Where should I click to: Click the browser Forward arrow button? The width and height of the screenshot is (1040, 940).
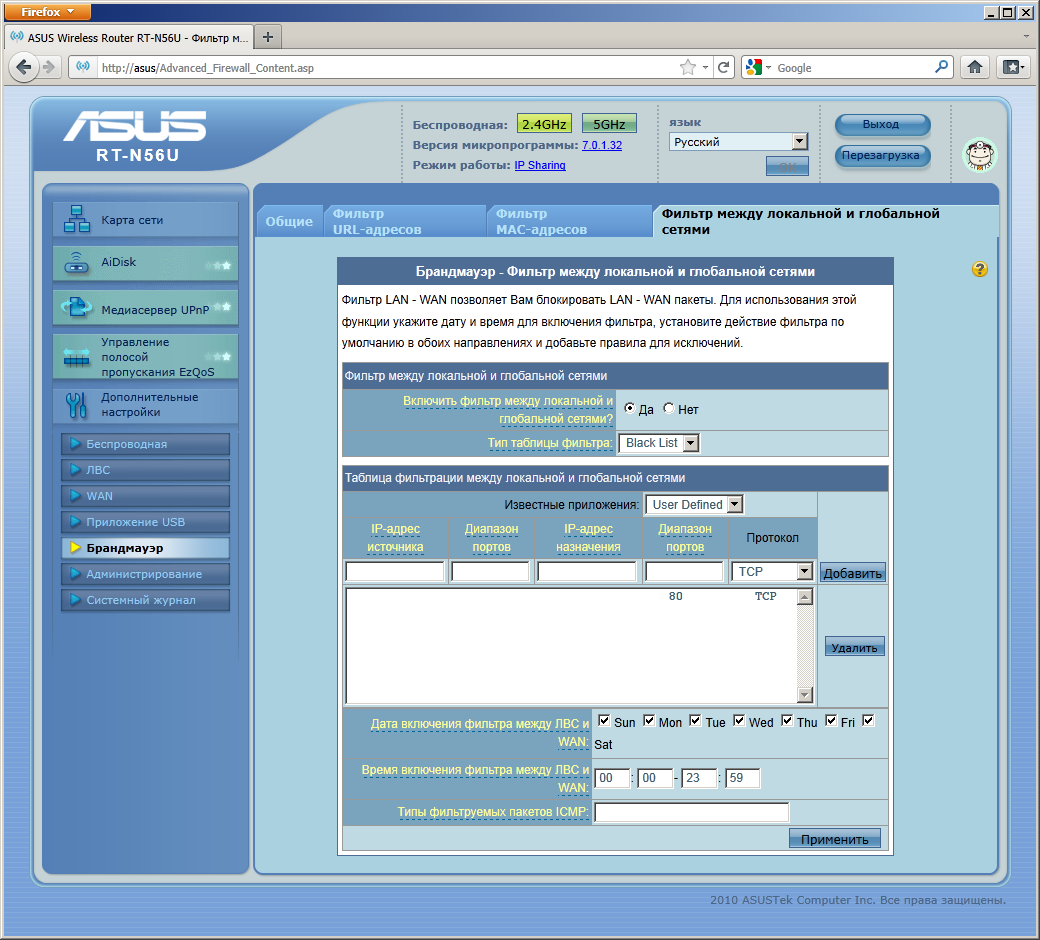tap(48, 67)
